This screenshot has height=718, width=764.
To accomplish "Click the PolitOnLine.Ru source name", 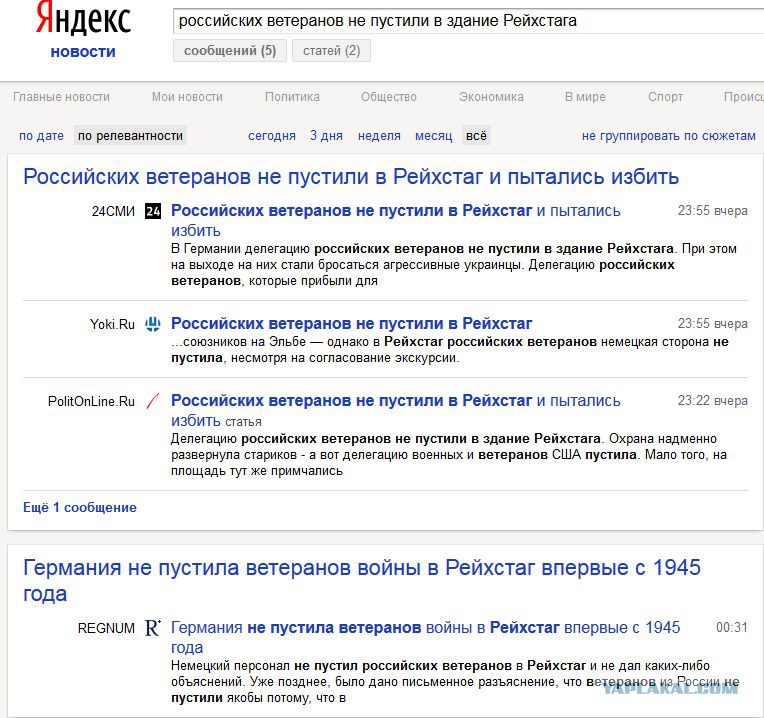I will (x=91, y=401).
